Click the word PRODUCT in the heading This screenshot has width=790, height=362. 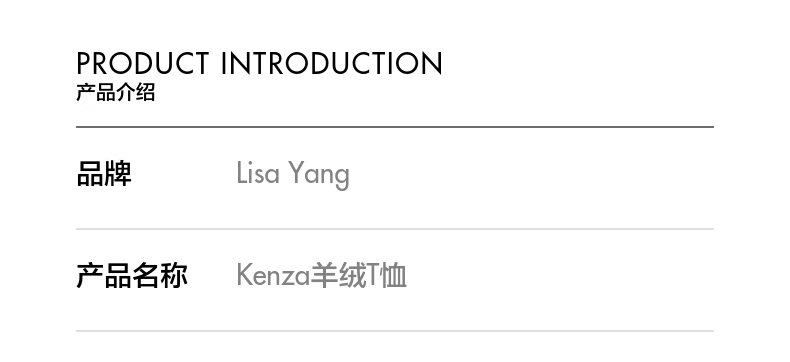click(143, 63)
